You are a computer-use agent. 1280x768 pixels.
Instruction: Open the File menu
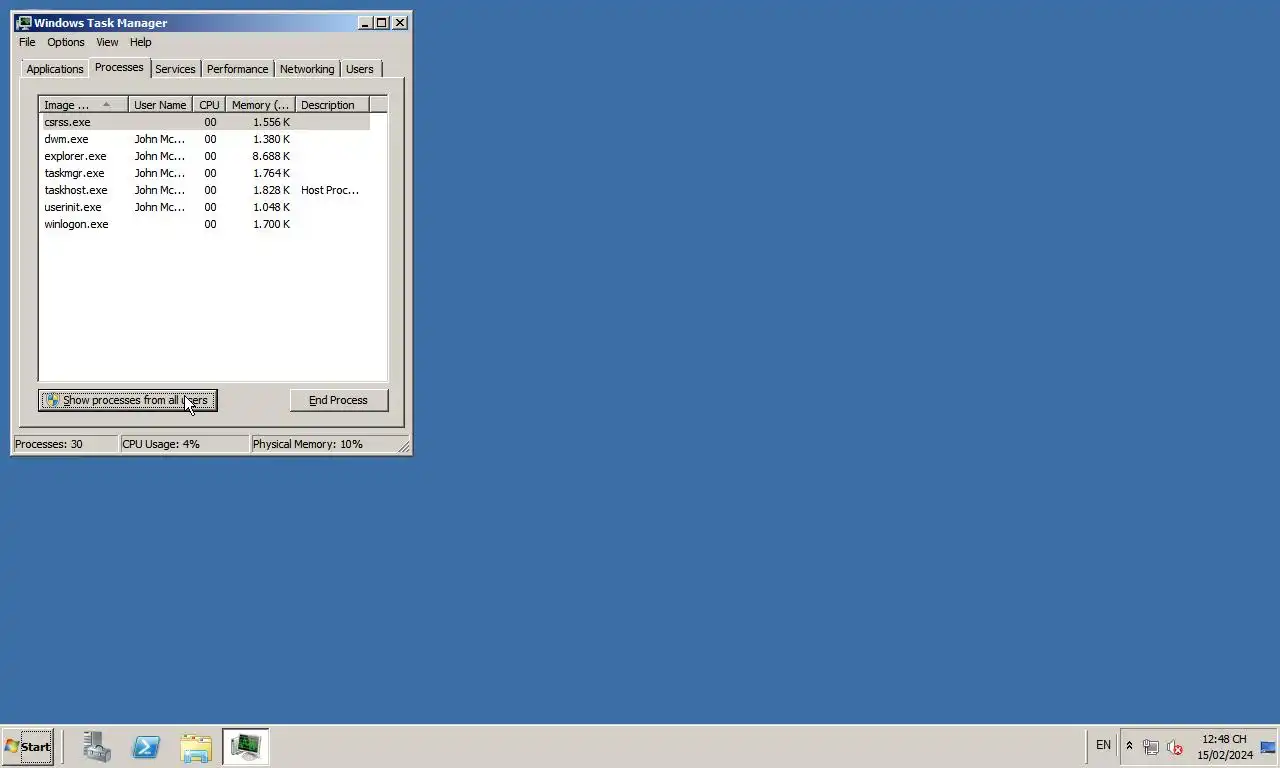(27, 42)
